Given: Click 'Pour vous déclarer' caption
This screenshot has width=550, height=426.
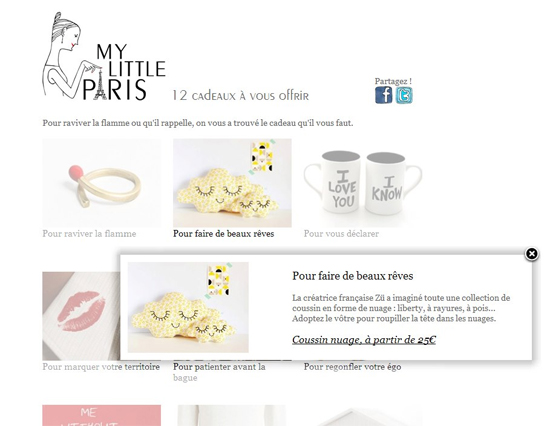Looking at the screenshot, I should click(341, 234).
